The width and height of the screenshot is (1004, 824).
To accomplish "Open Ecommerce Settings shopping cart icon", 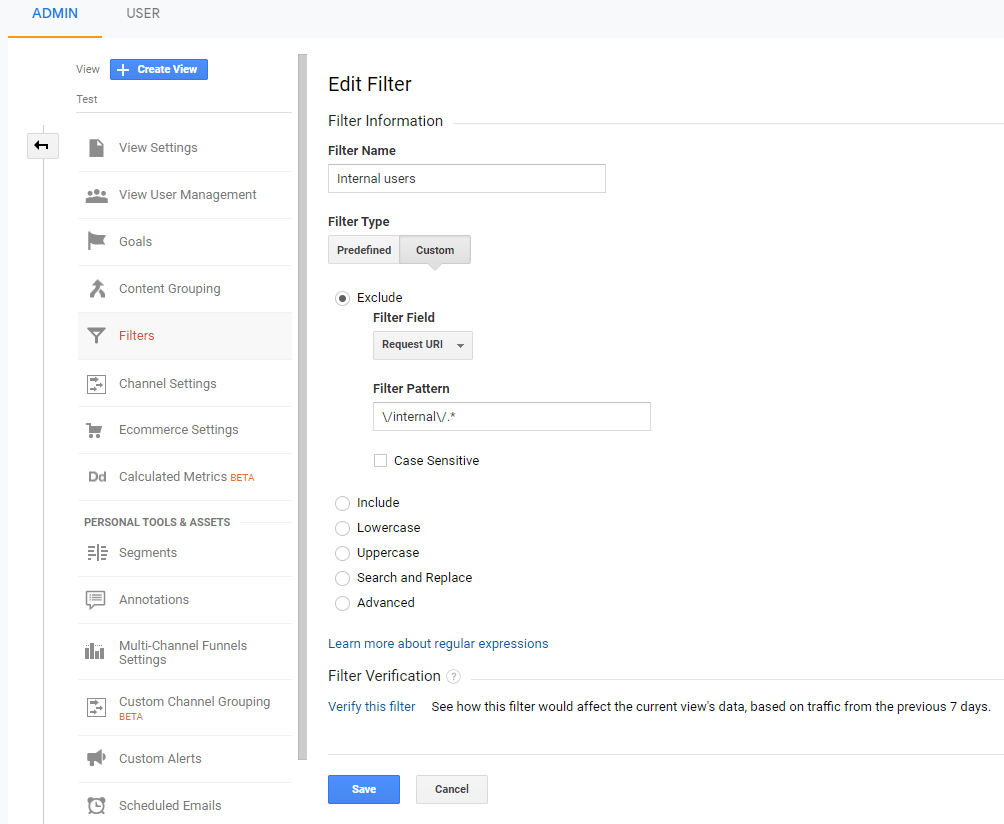I will pos(96,430).
